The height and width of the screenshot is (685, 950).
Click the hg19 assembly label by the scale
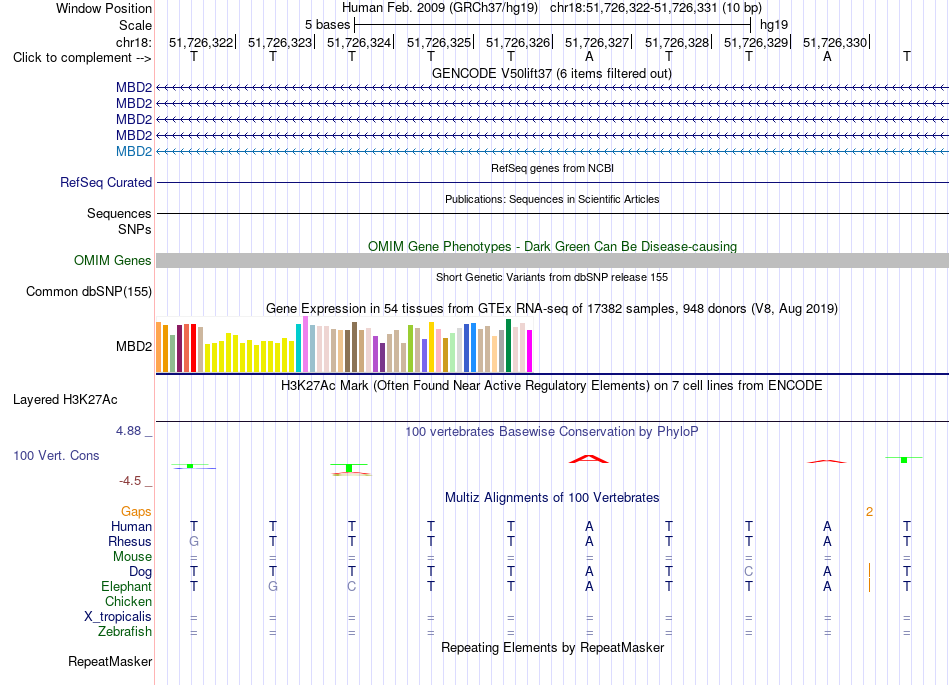pos(774,25)
